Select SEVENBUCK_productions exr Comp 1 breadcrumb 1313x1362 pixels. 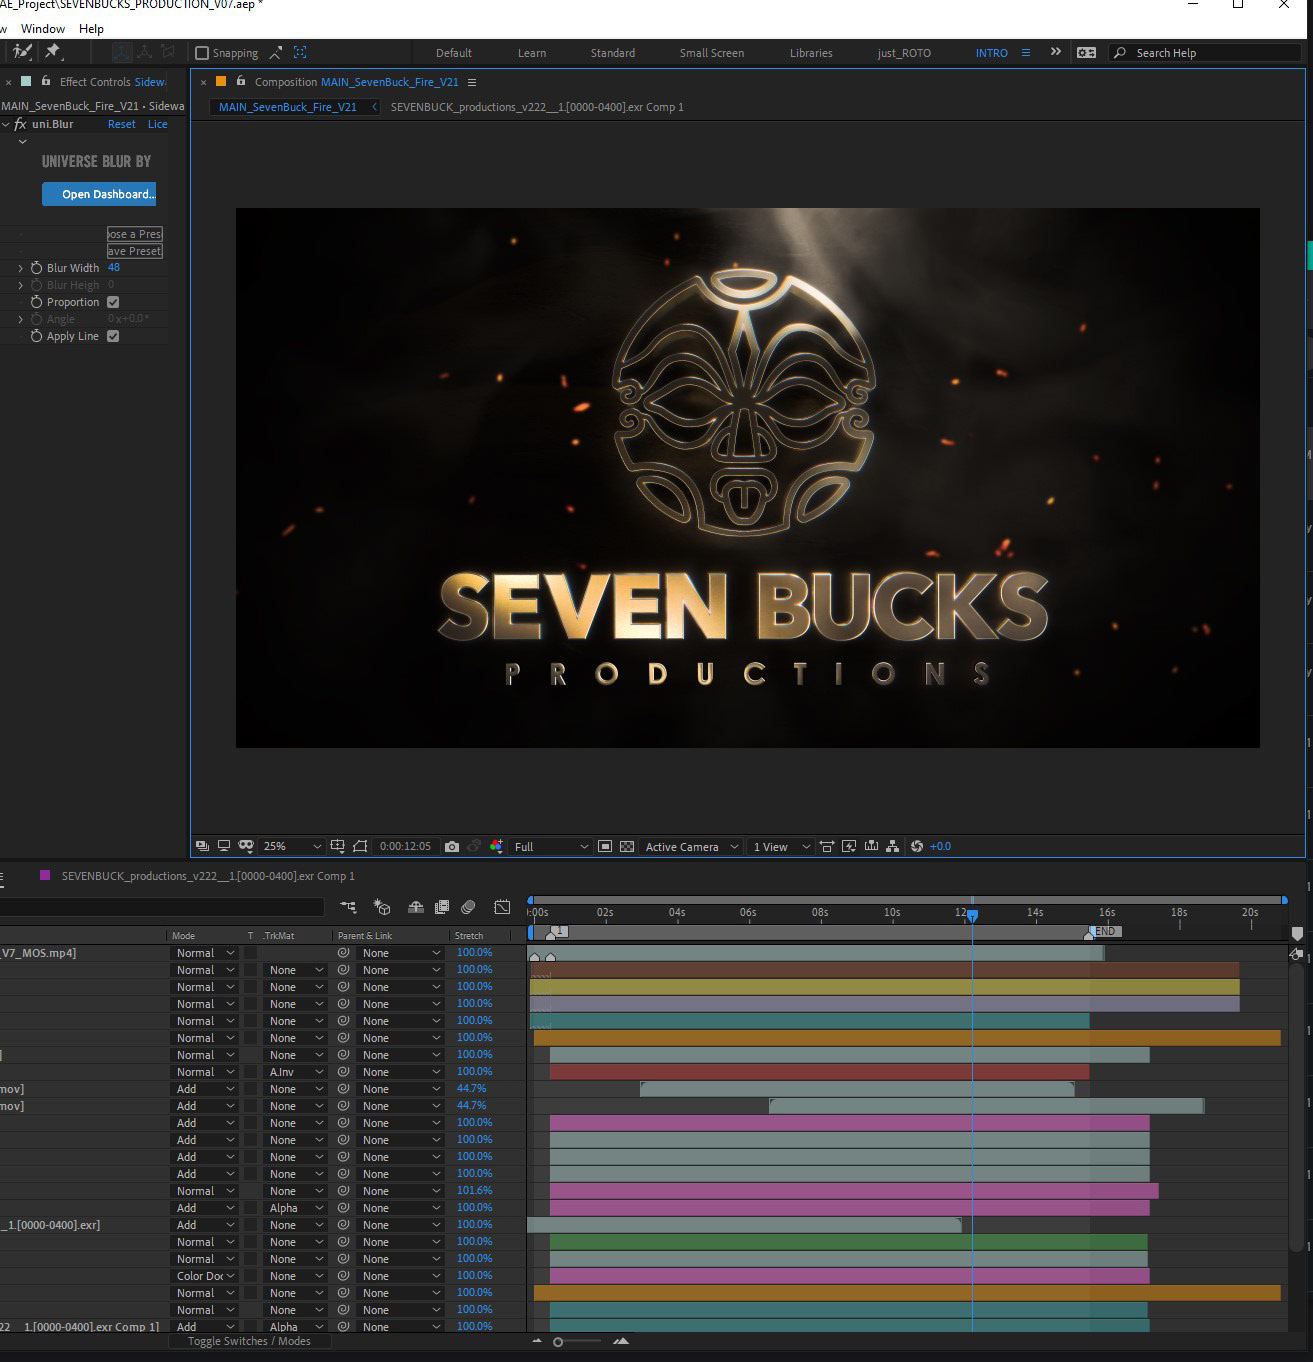(537, 107)
